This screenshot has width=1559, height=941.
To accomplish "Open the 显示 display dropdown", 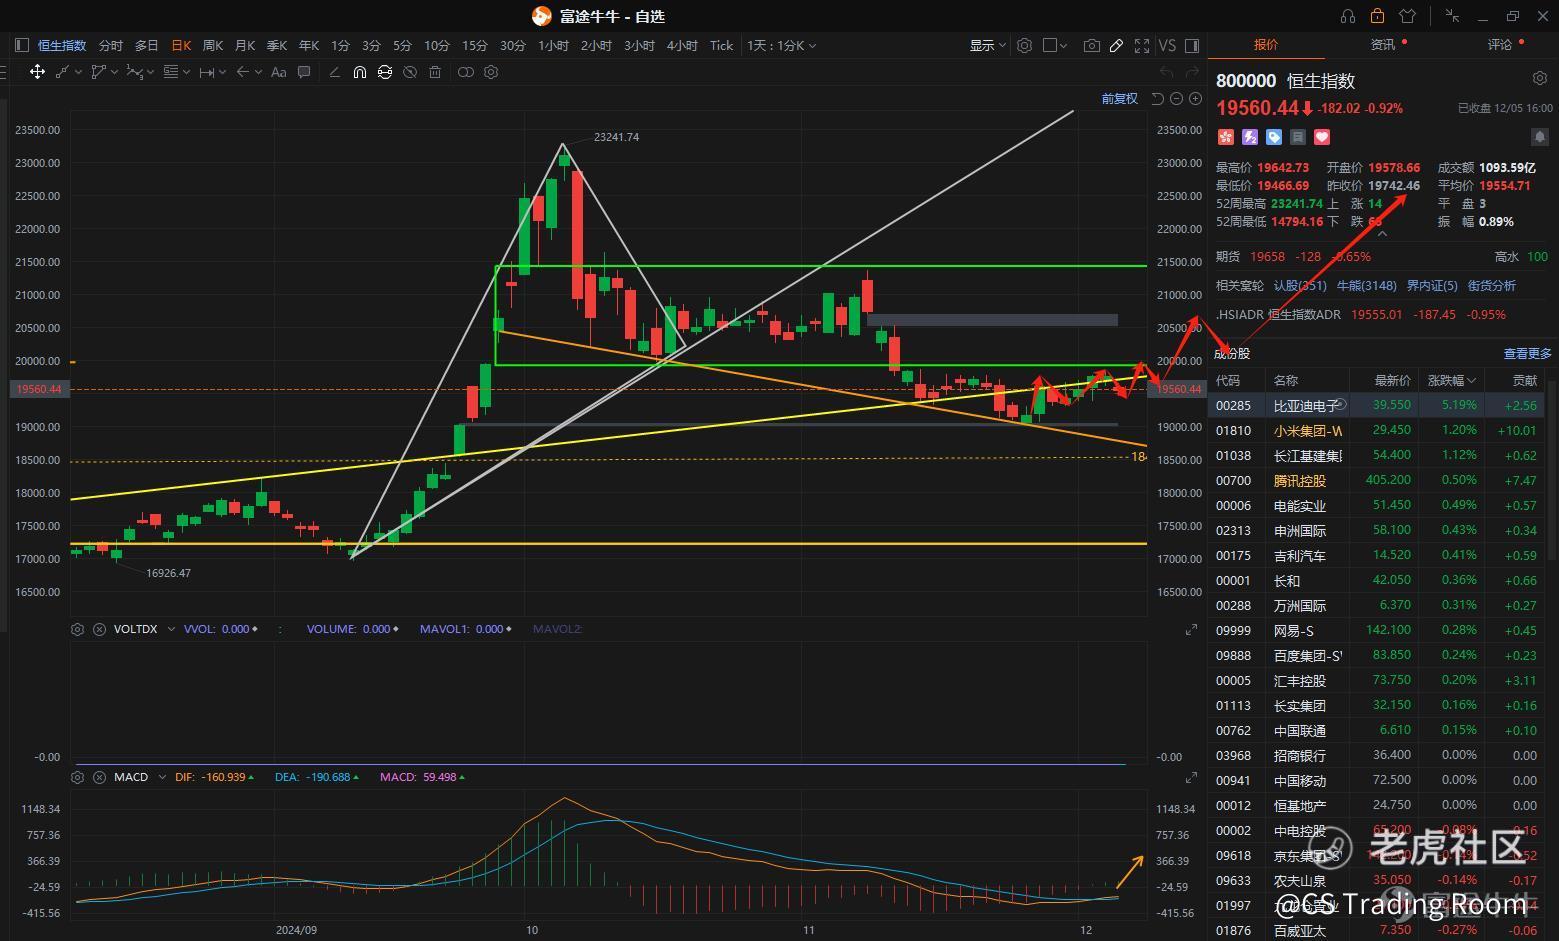I will [x=987, y=45].
